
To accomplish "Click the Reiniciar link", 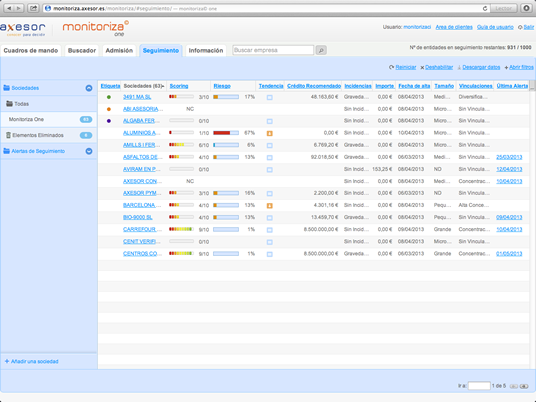I will (x=406, y=67).
